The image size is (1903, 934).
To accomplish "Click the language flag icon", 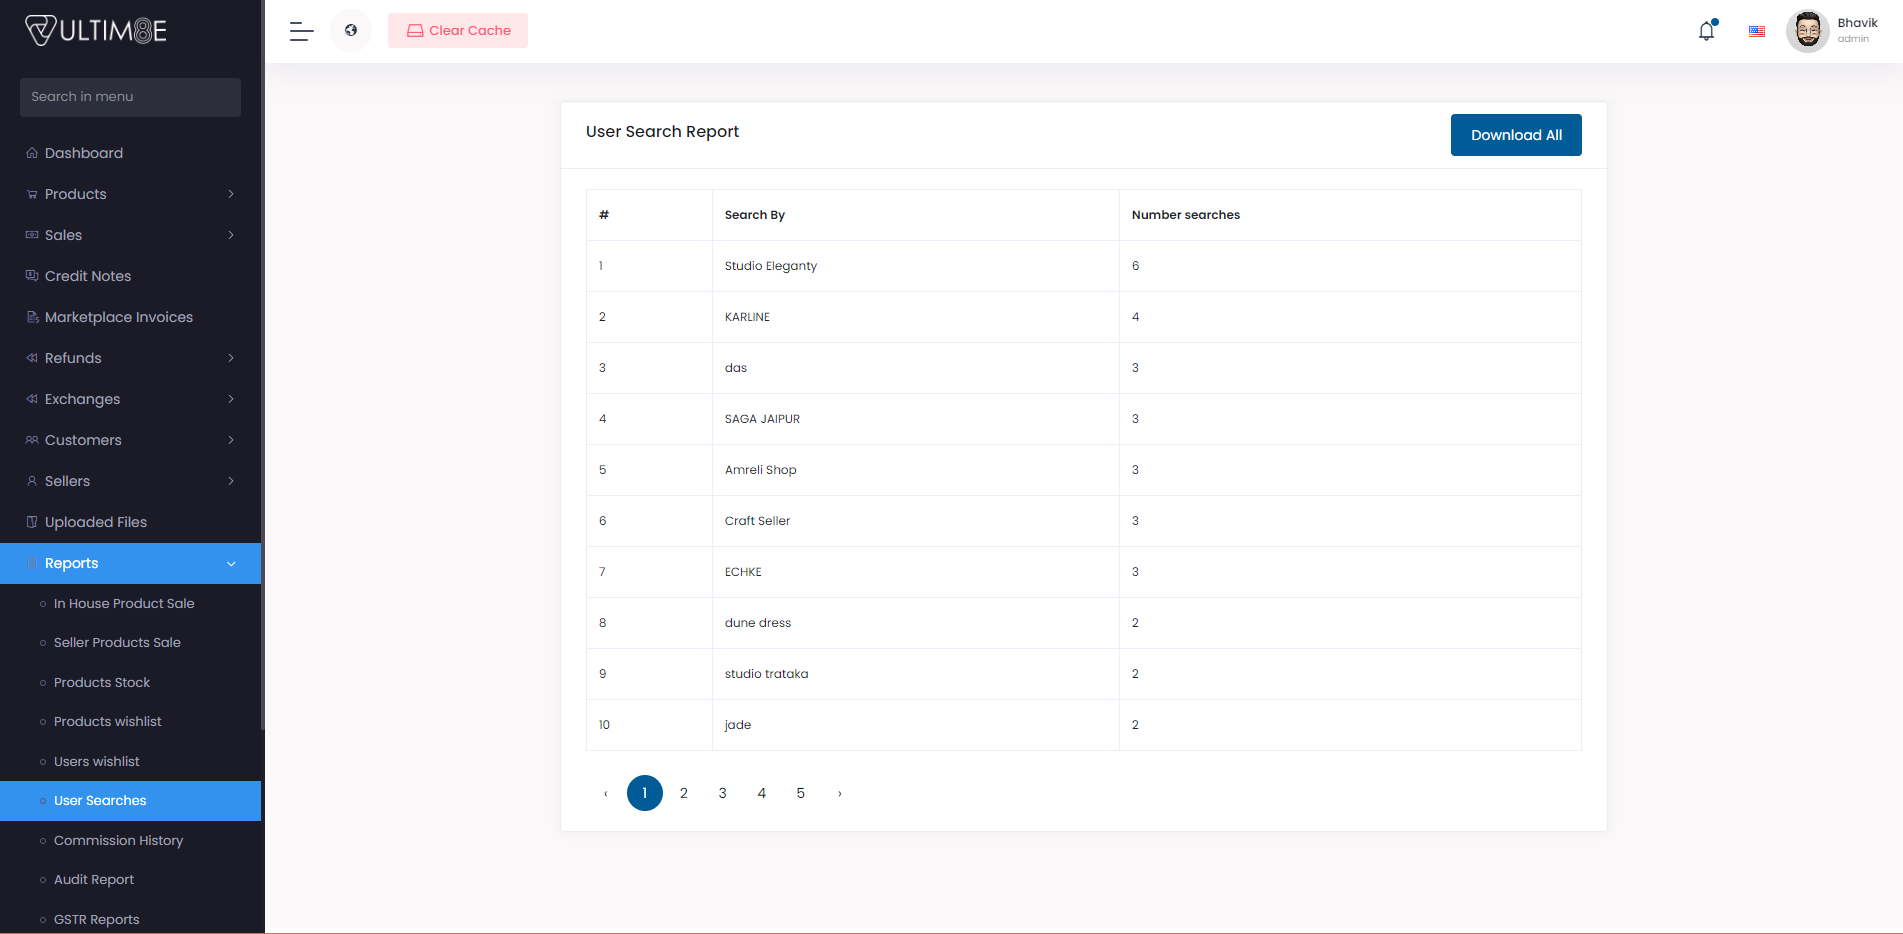I will tap(1756, 31).
